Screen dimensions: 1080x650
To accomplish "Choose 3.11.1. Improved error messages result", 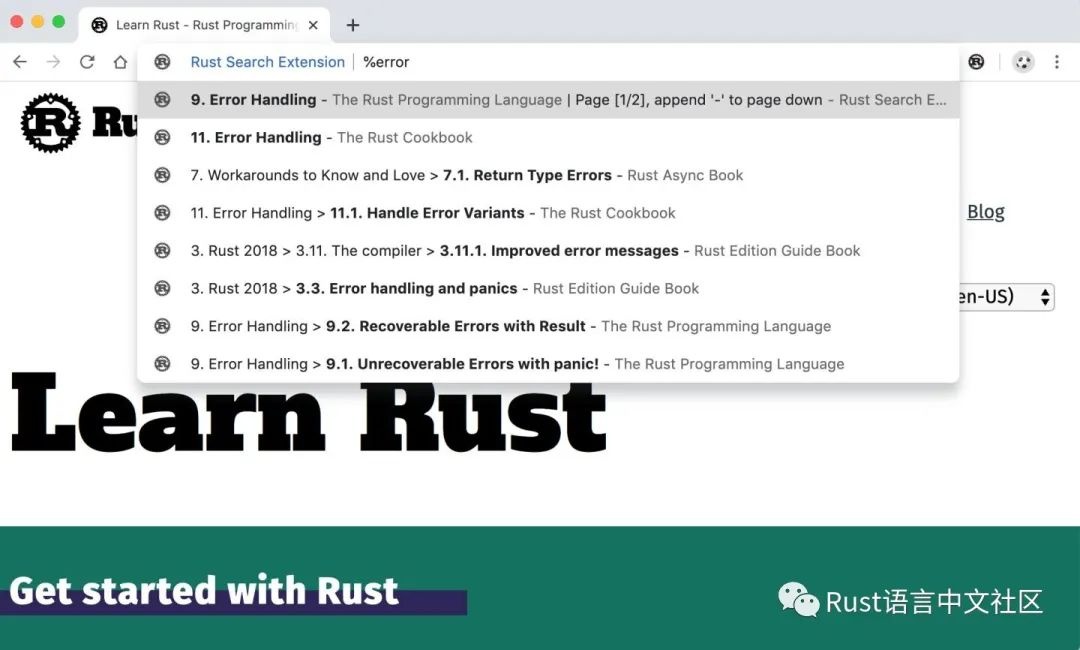I will coord(548,251).
